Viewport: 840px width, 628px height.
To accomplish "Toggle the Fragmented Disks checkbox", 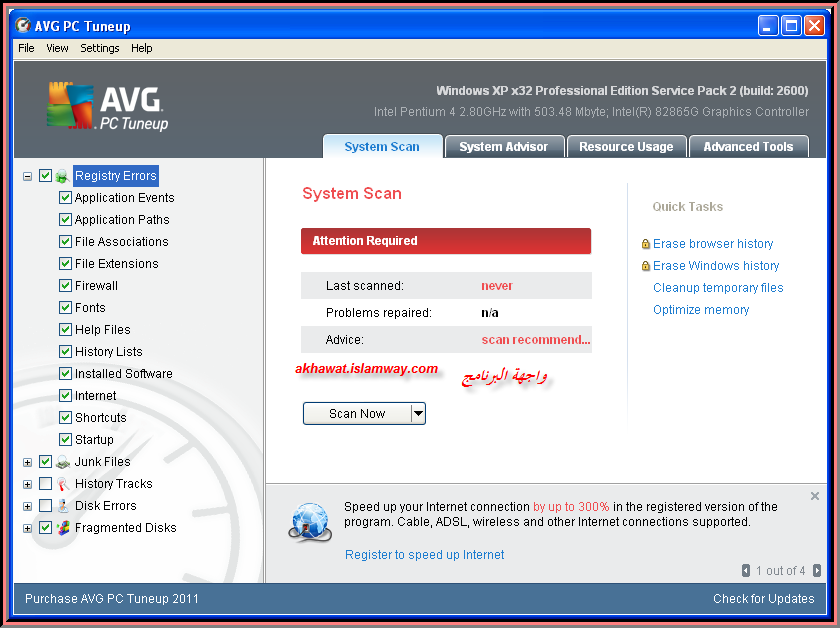I will [x=46, y=528].
